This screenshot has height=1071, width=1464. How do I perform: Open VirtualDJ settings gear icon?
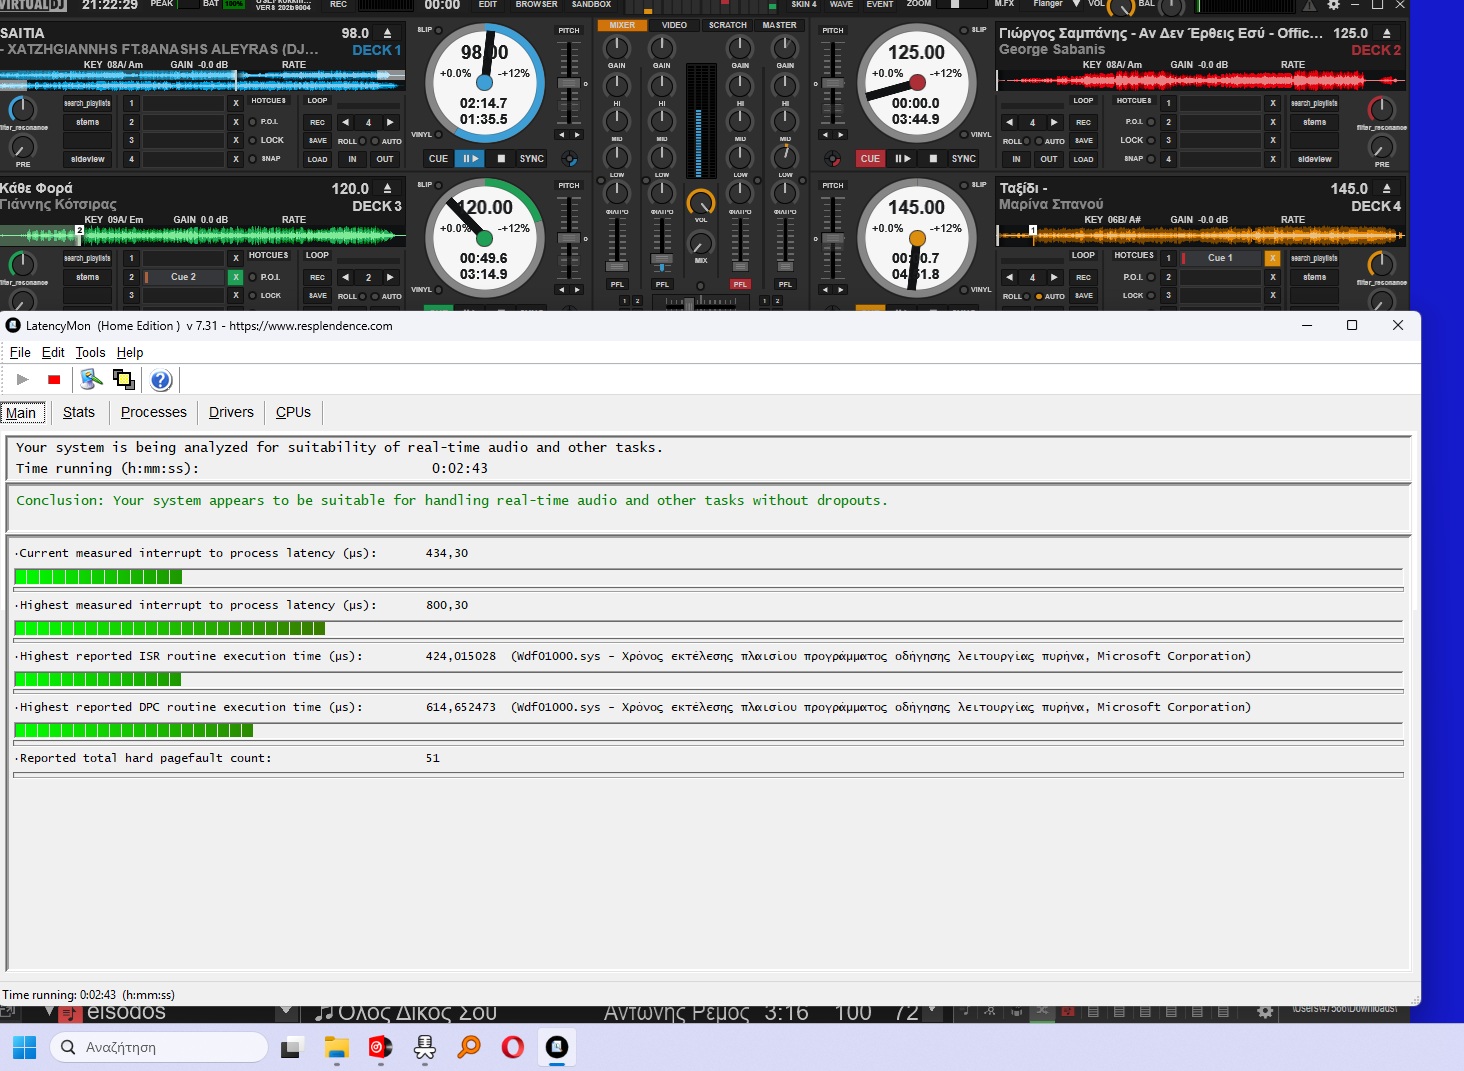(x=1333, y=5)
